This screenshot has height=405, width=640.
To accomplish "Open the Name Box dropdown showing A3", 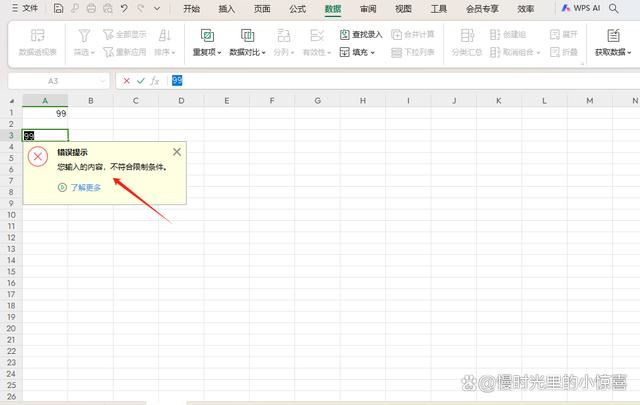I will tap(104, 80).
